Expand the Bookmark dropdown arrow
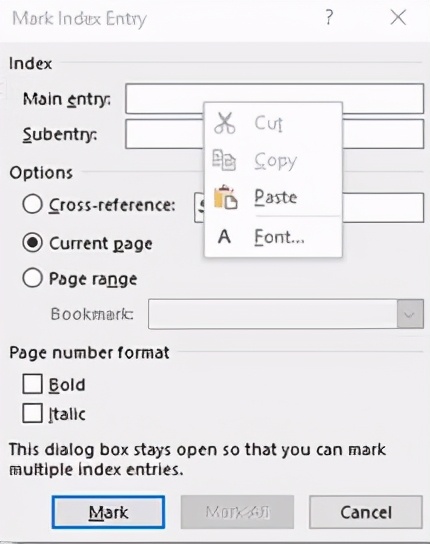 (x=410, y=314)
